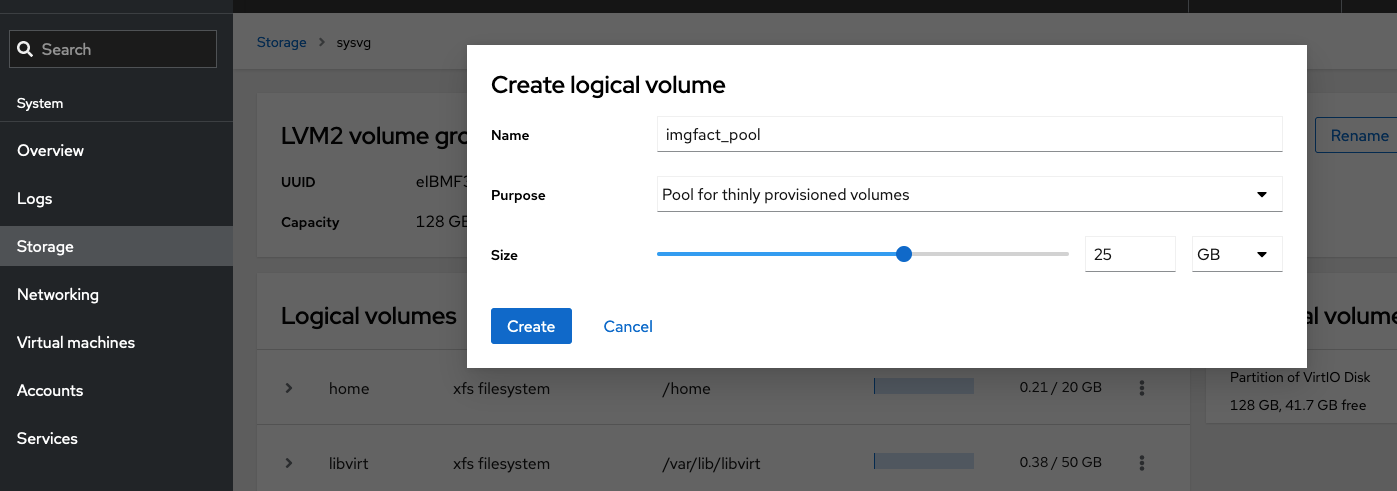Click the Storage breadcrumb link

point(281,43)
